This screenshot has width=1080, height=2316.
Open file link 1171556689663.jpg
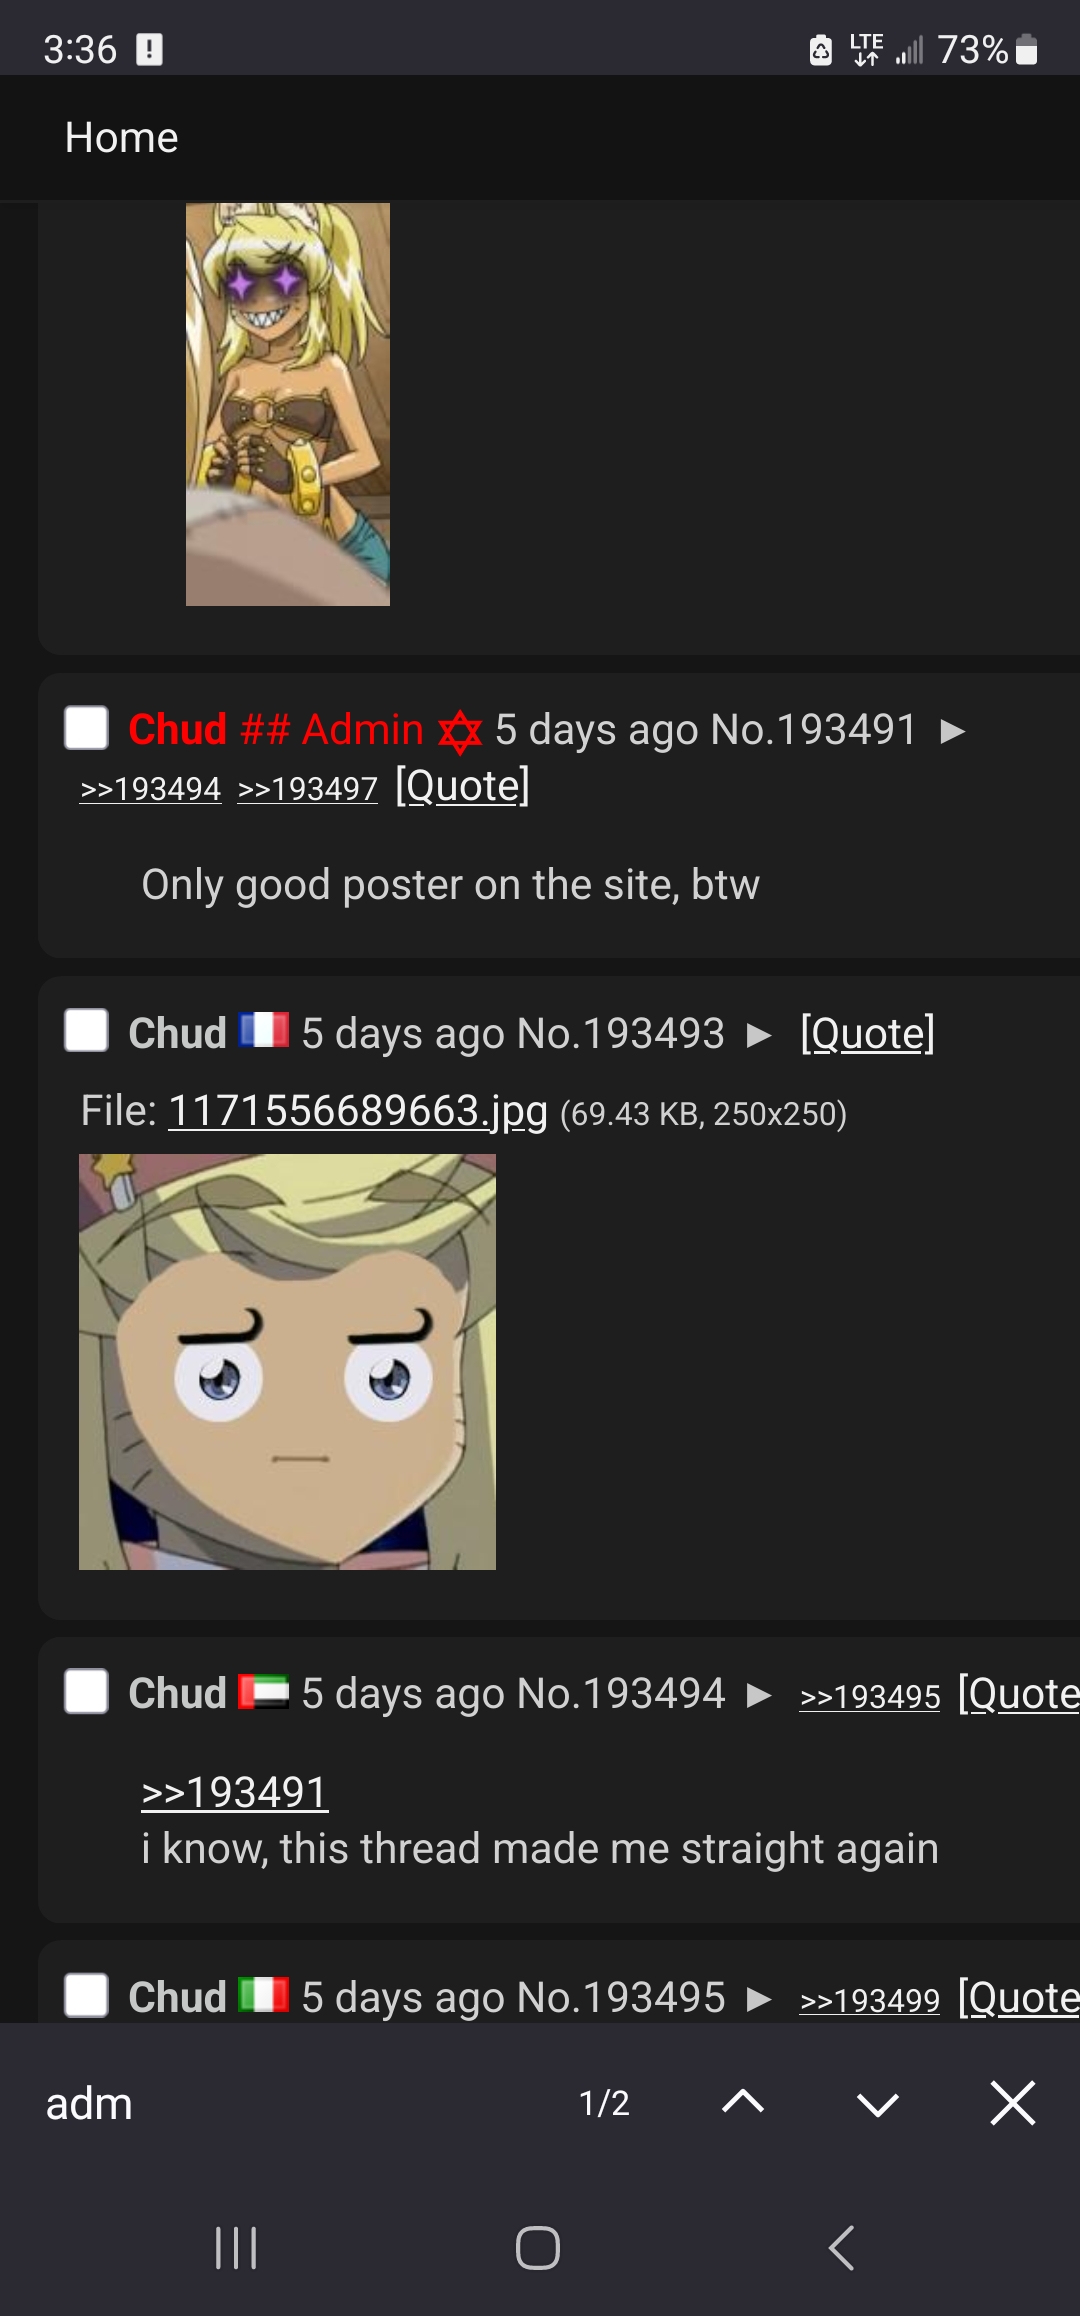click(x=358, y=1110)
